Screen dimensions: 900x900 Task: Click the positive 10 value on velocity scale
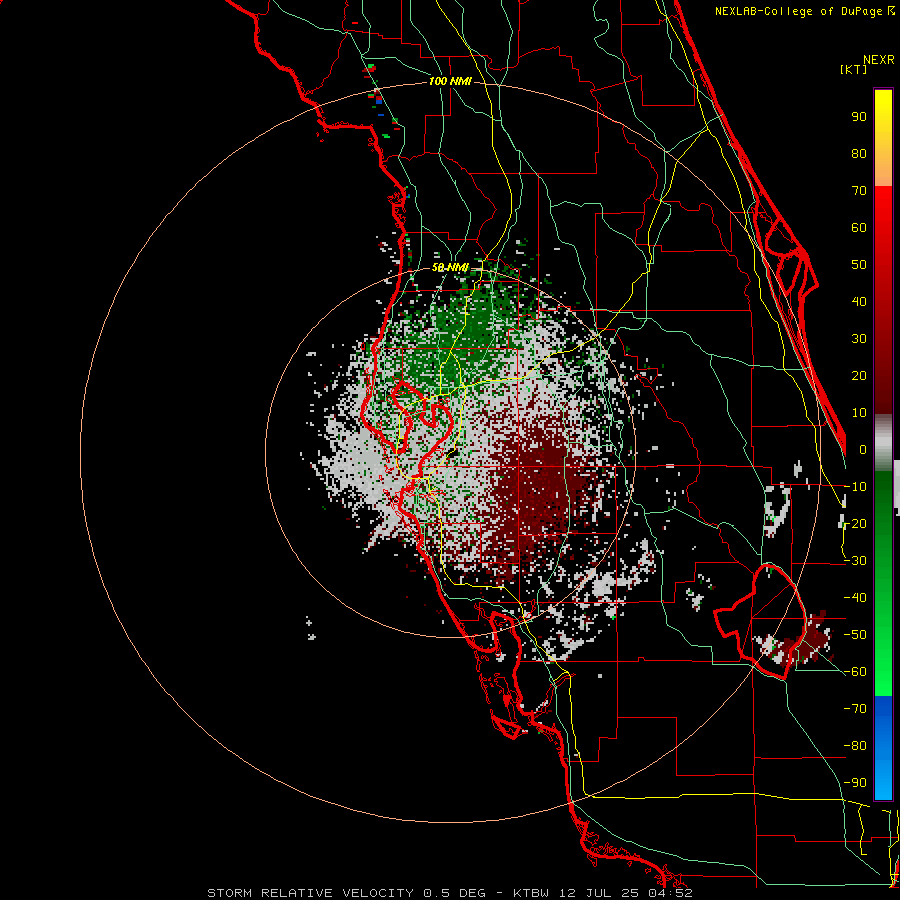859,413
